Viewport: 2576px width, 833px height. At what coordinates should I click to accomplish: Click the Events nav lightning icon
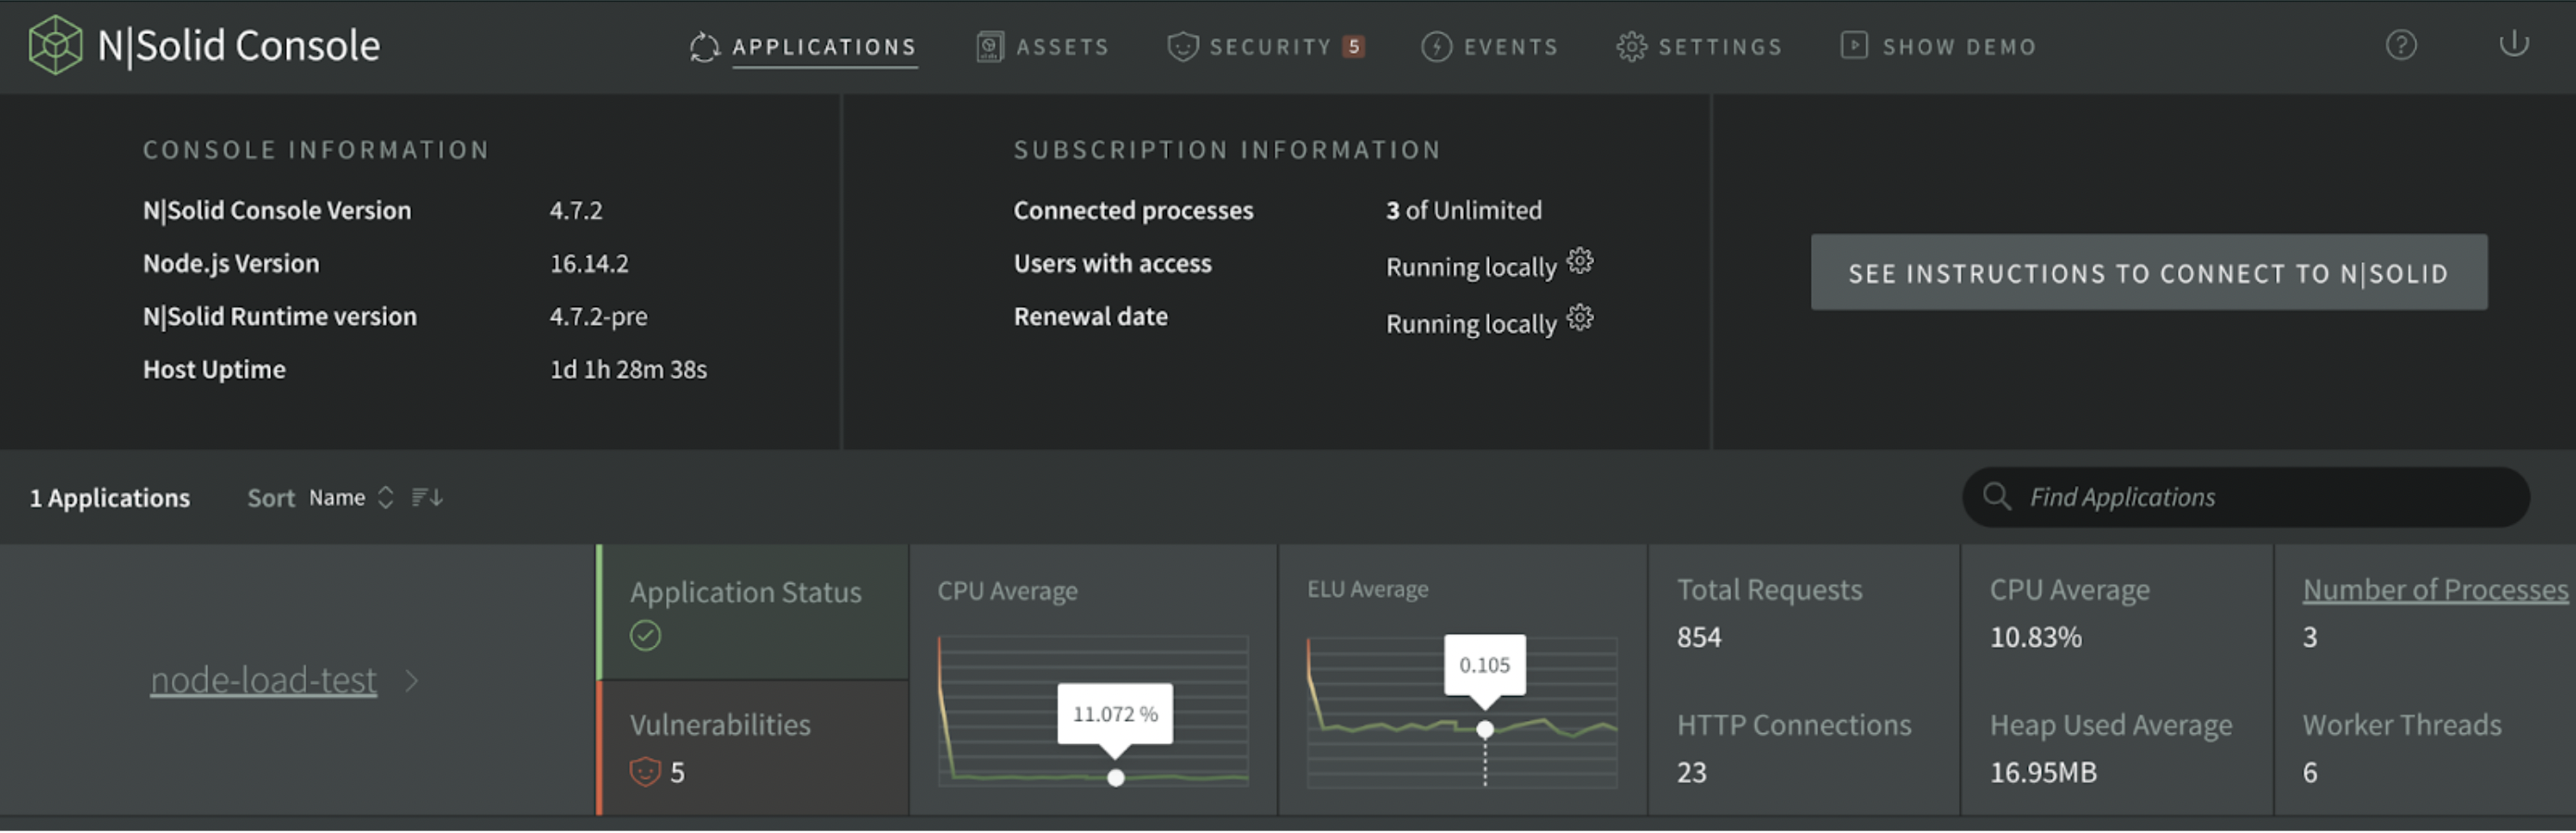tap(1437, 46)
